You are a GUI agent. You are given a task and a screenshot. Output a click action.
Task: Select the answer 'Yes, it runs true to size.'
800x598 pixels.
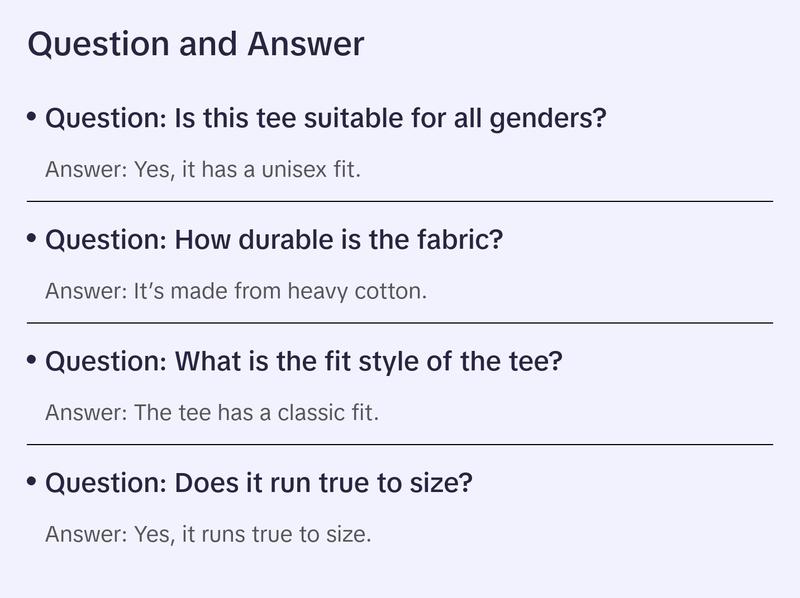208,535
